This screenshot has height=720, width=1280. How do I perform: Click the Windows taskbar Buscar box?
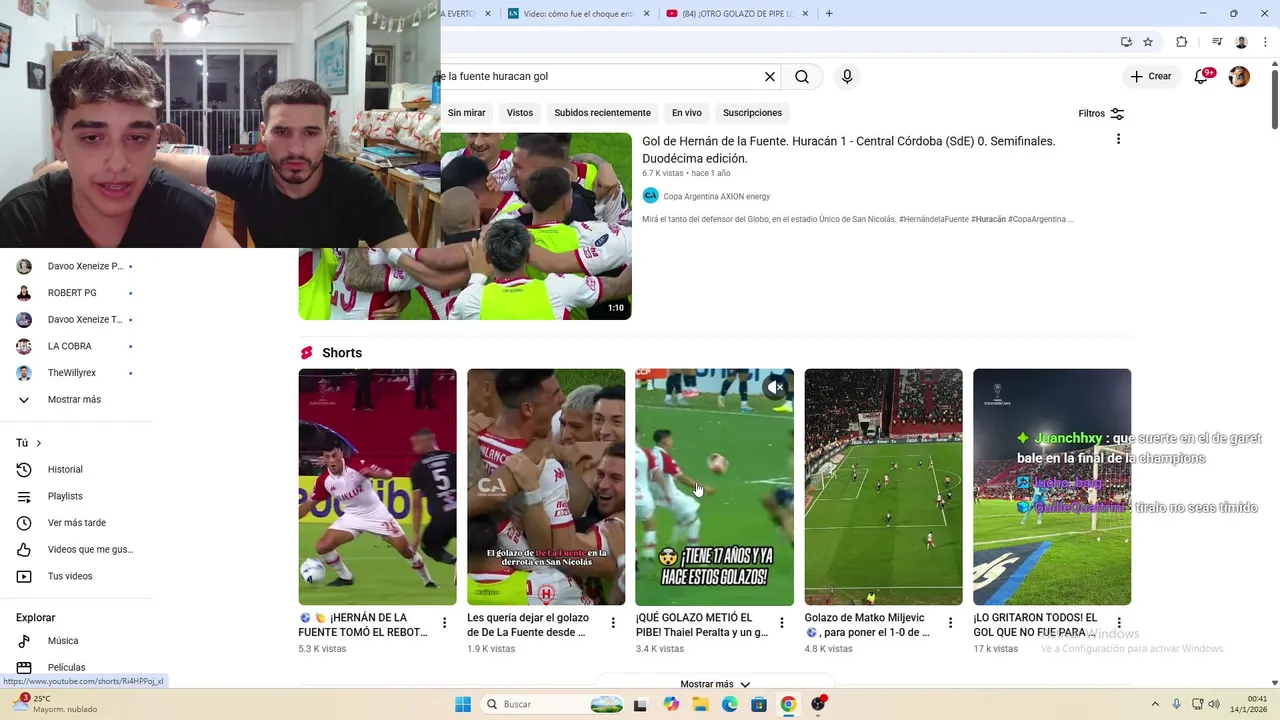pyautogui.click(x=553, y=704)
